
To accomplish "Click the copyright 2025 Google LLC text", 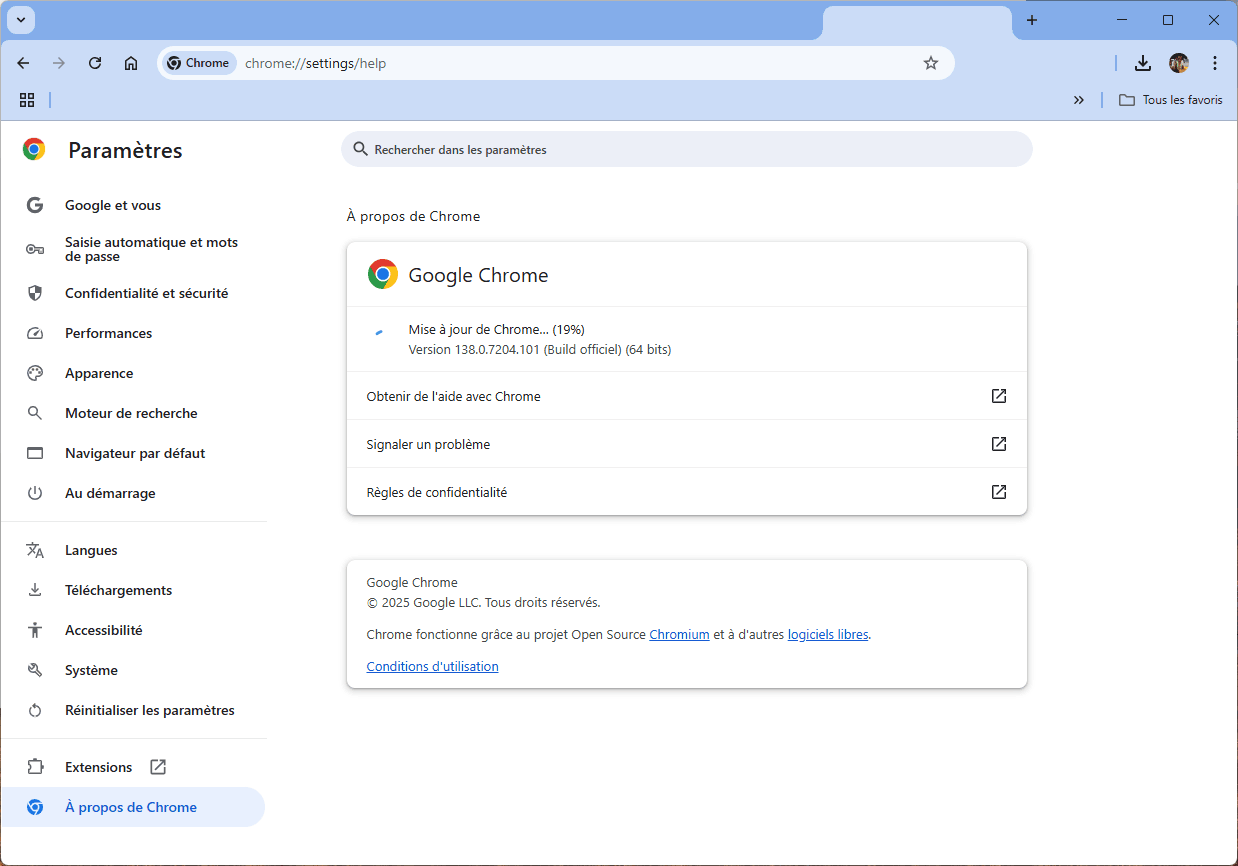I will click(x=484, y=603).
